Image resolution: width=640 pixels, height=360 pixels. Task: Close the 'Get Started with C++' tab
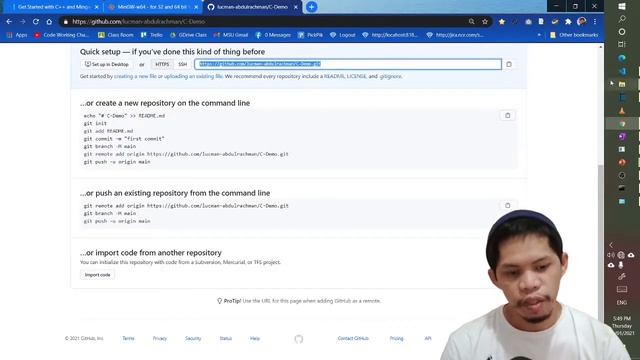click(x=96, y=7)
